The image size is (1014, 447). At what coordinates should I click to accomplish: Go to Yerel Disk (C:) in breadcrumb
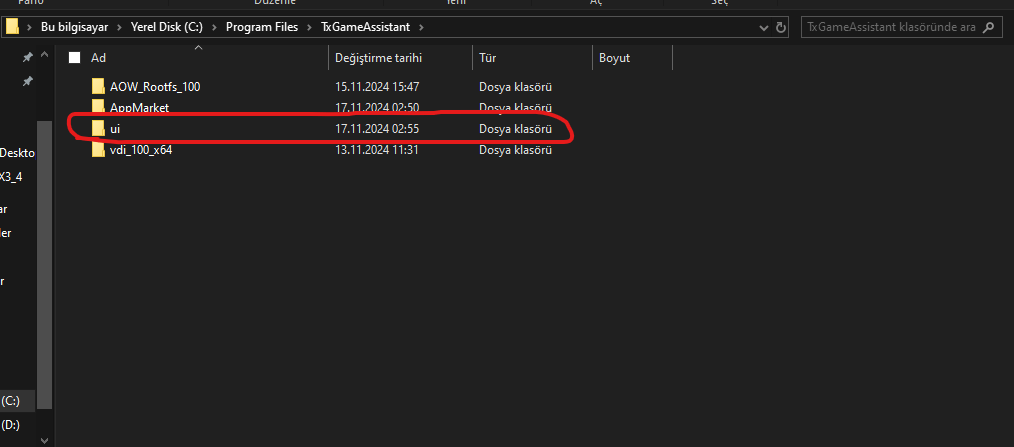[x=167, y=27]
